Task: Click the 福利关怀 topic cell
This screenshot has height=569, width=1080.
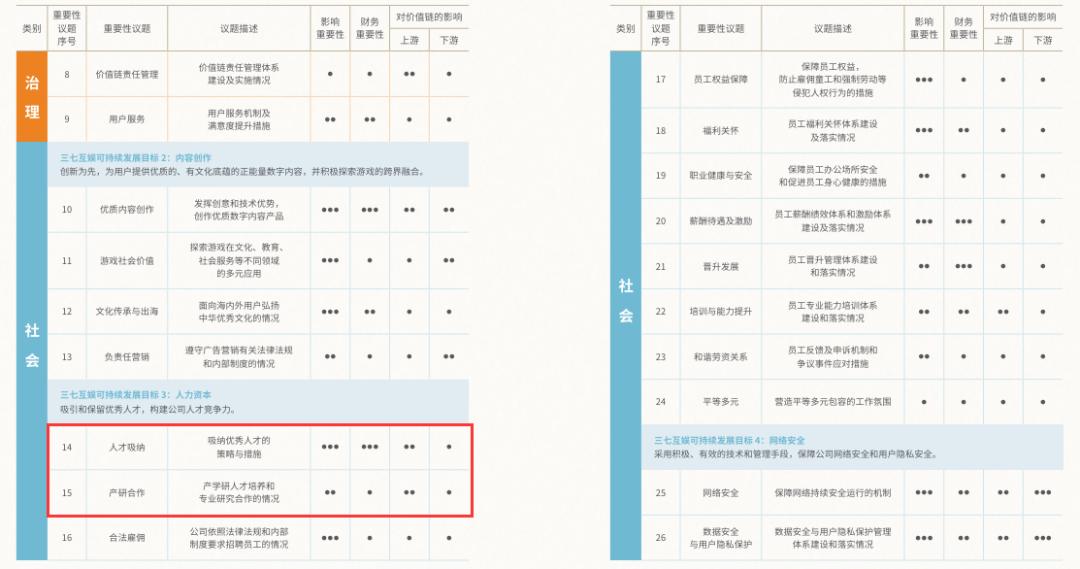Action: tap(720, 130)
